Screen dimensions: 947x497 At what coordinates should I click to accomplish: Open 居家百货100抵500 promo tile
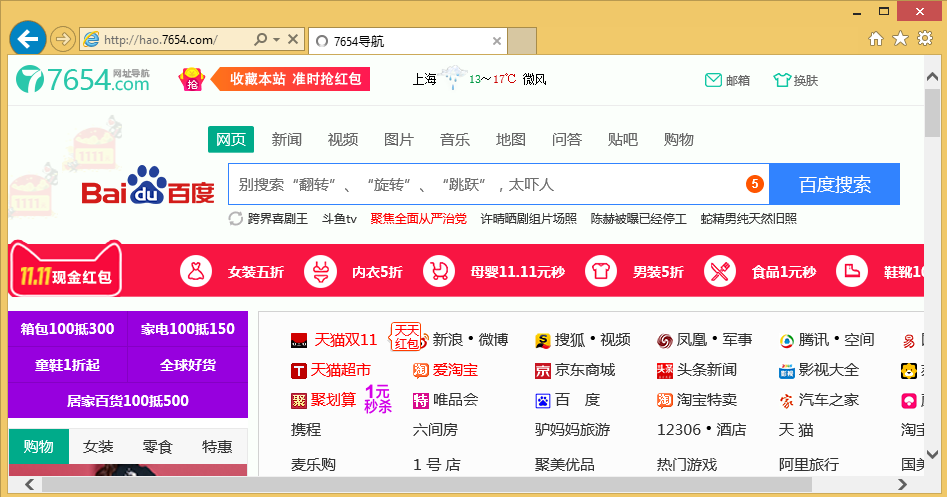[128, 400]
